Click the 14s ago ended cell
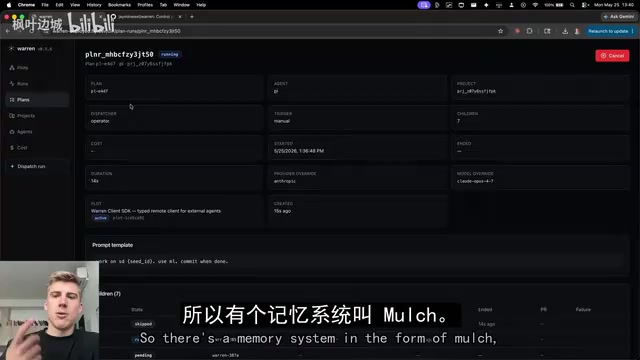The image size is (640, 360). pos(487,324)
